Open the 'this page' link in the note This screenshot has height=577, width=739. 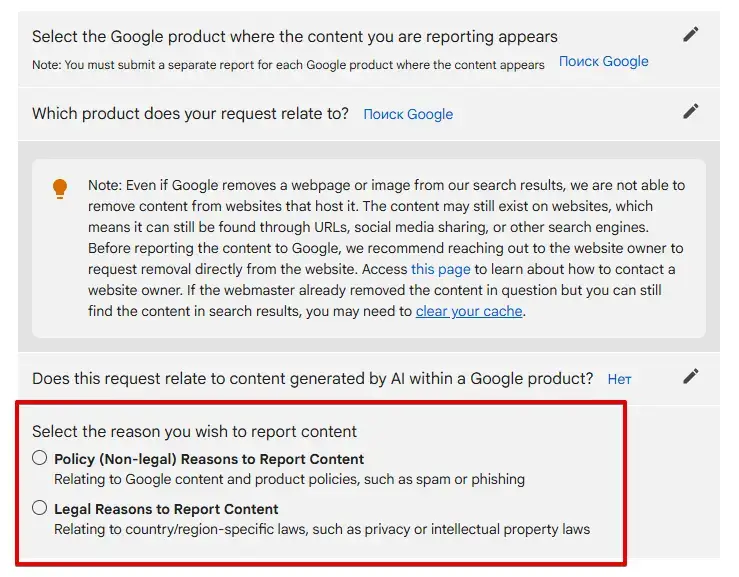point(441,269)
